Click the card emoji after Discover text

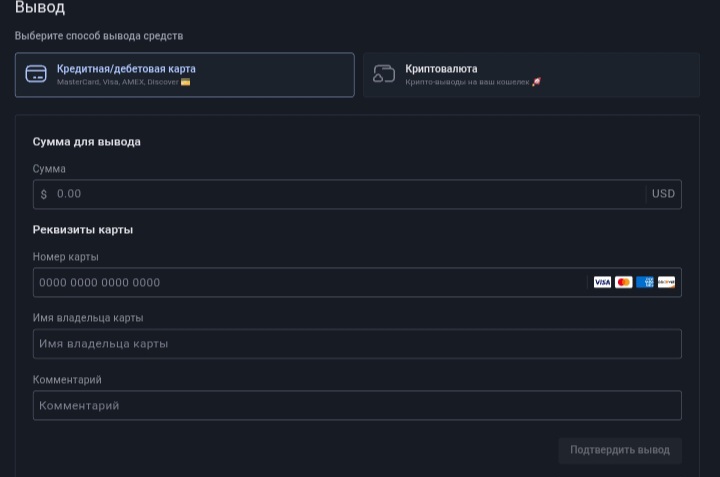[186, 82]
